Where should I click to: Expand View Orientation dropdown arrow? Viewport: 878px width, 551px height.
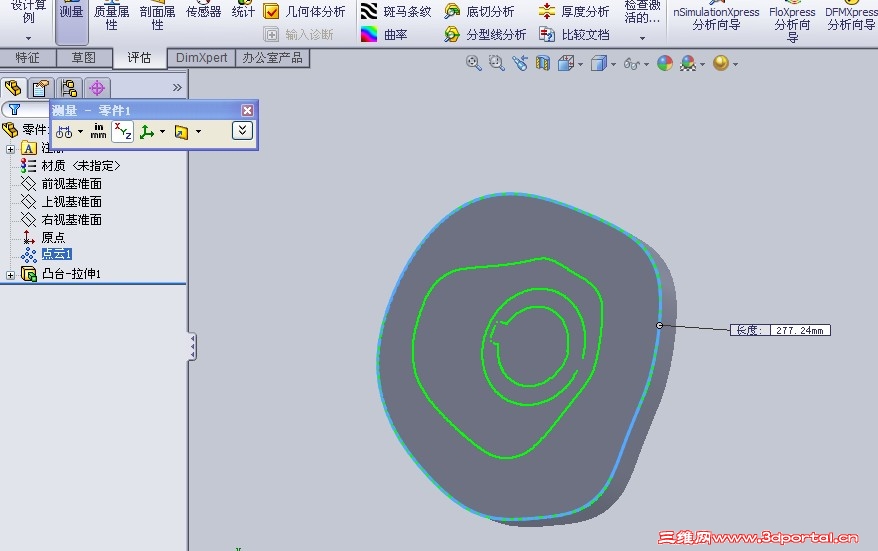(580, 64)
